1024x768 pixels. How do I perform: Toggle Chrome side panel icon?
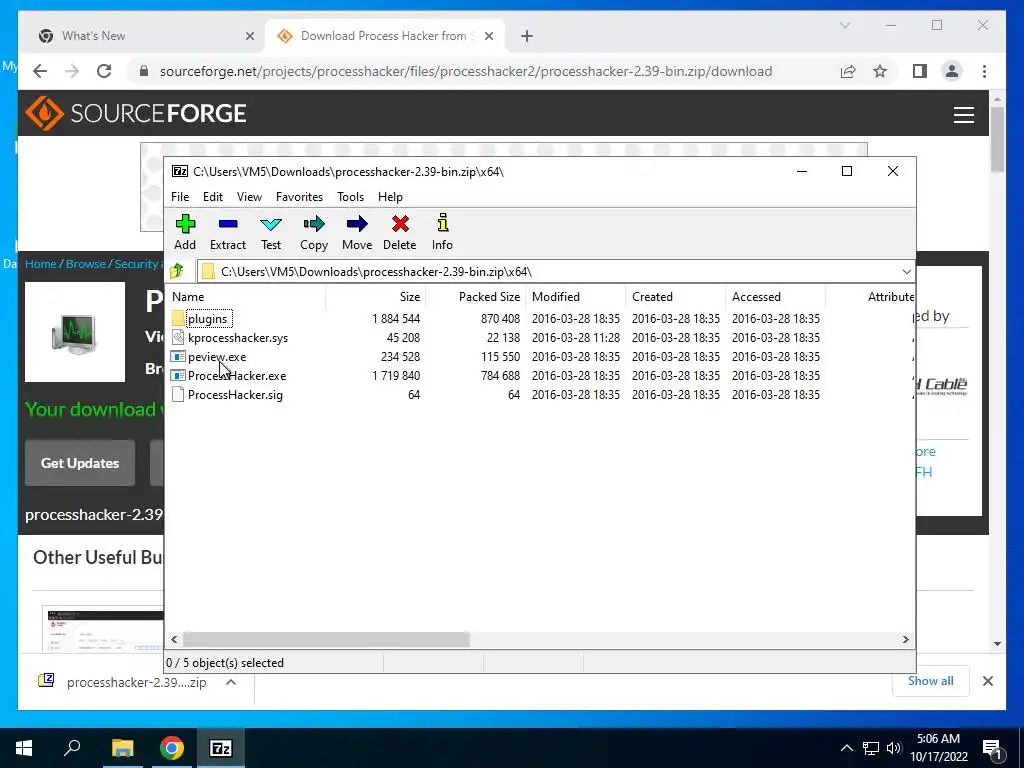920,71
